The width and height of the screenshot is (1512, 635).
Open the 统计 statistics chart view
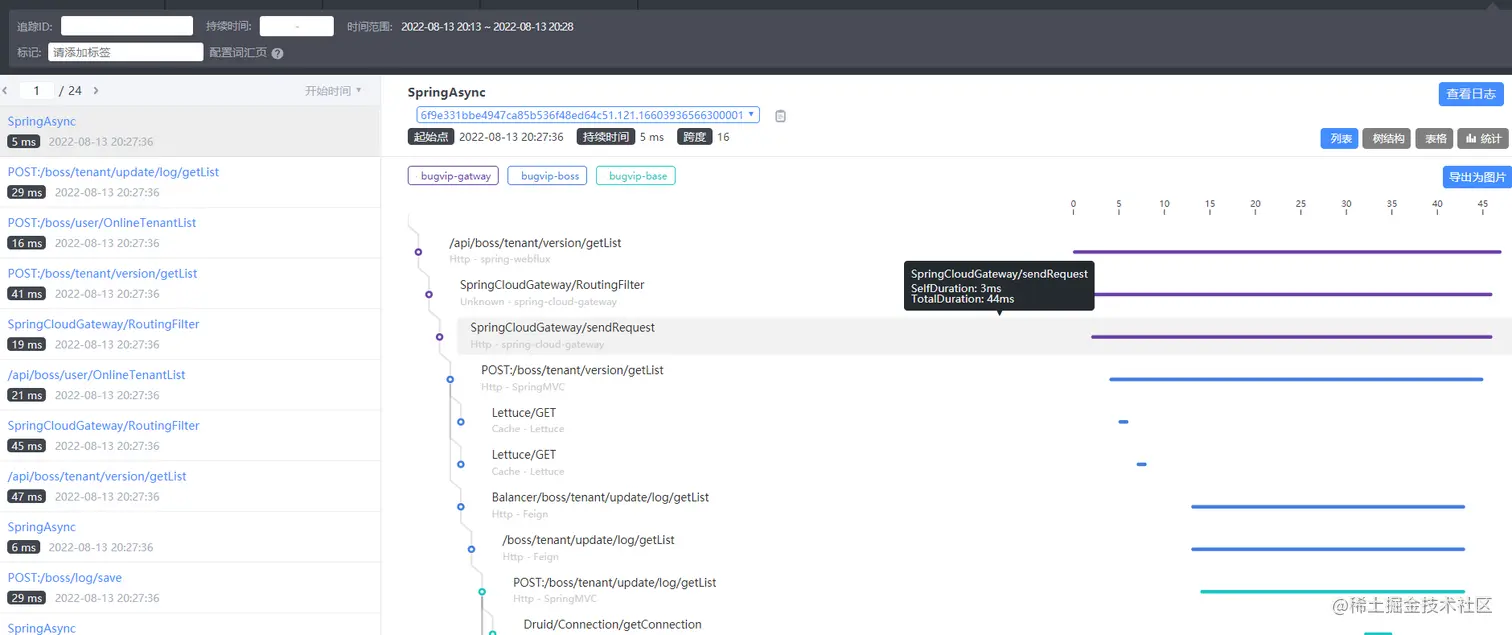1483,139
